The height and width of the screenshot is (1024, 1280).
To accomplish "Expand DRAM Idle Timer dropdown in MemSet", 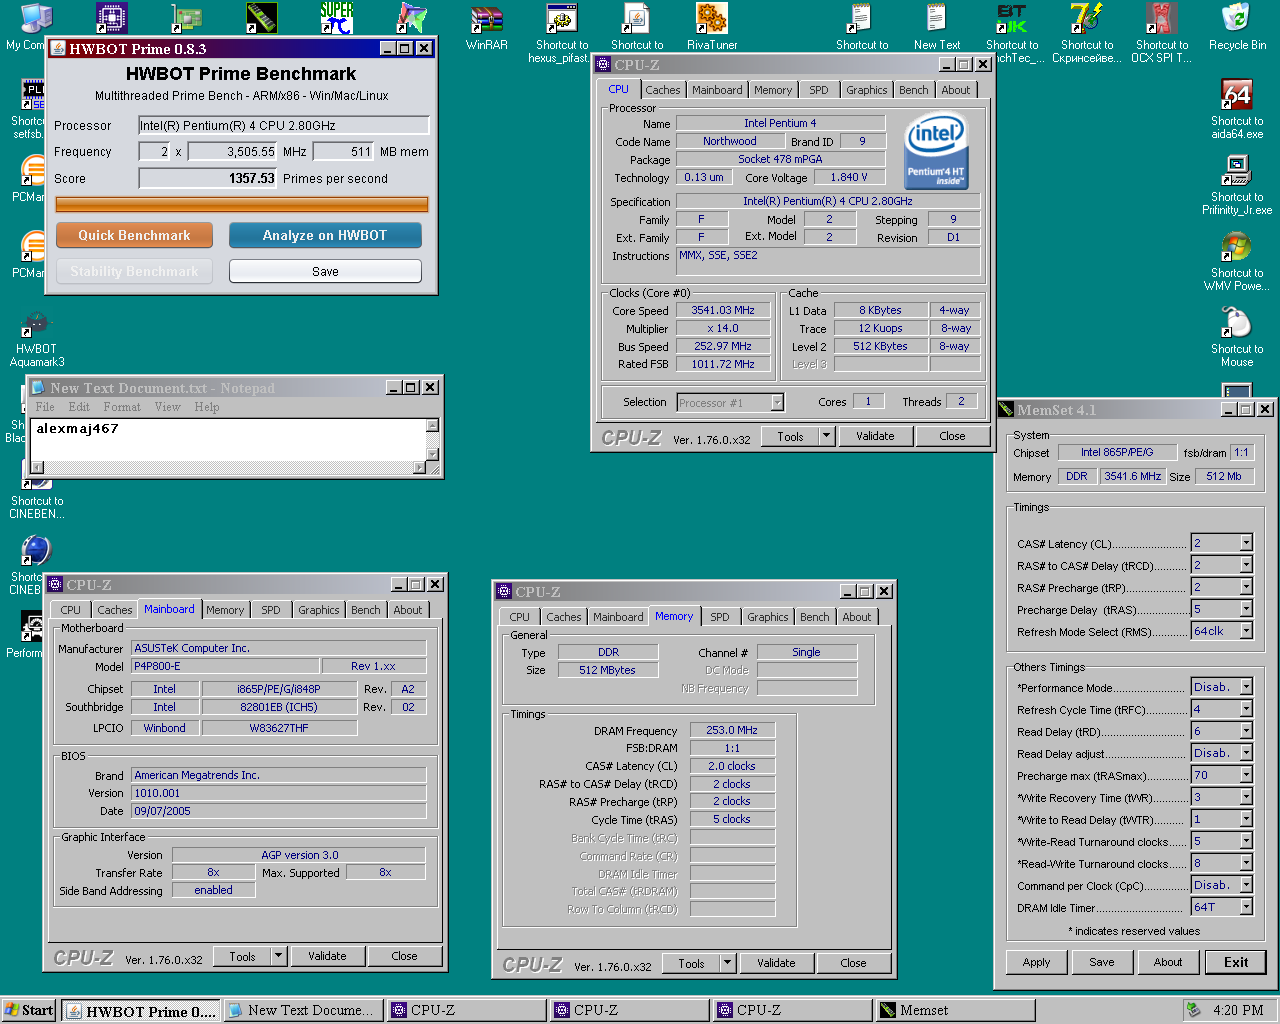I will tap(1246, 907).
